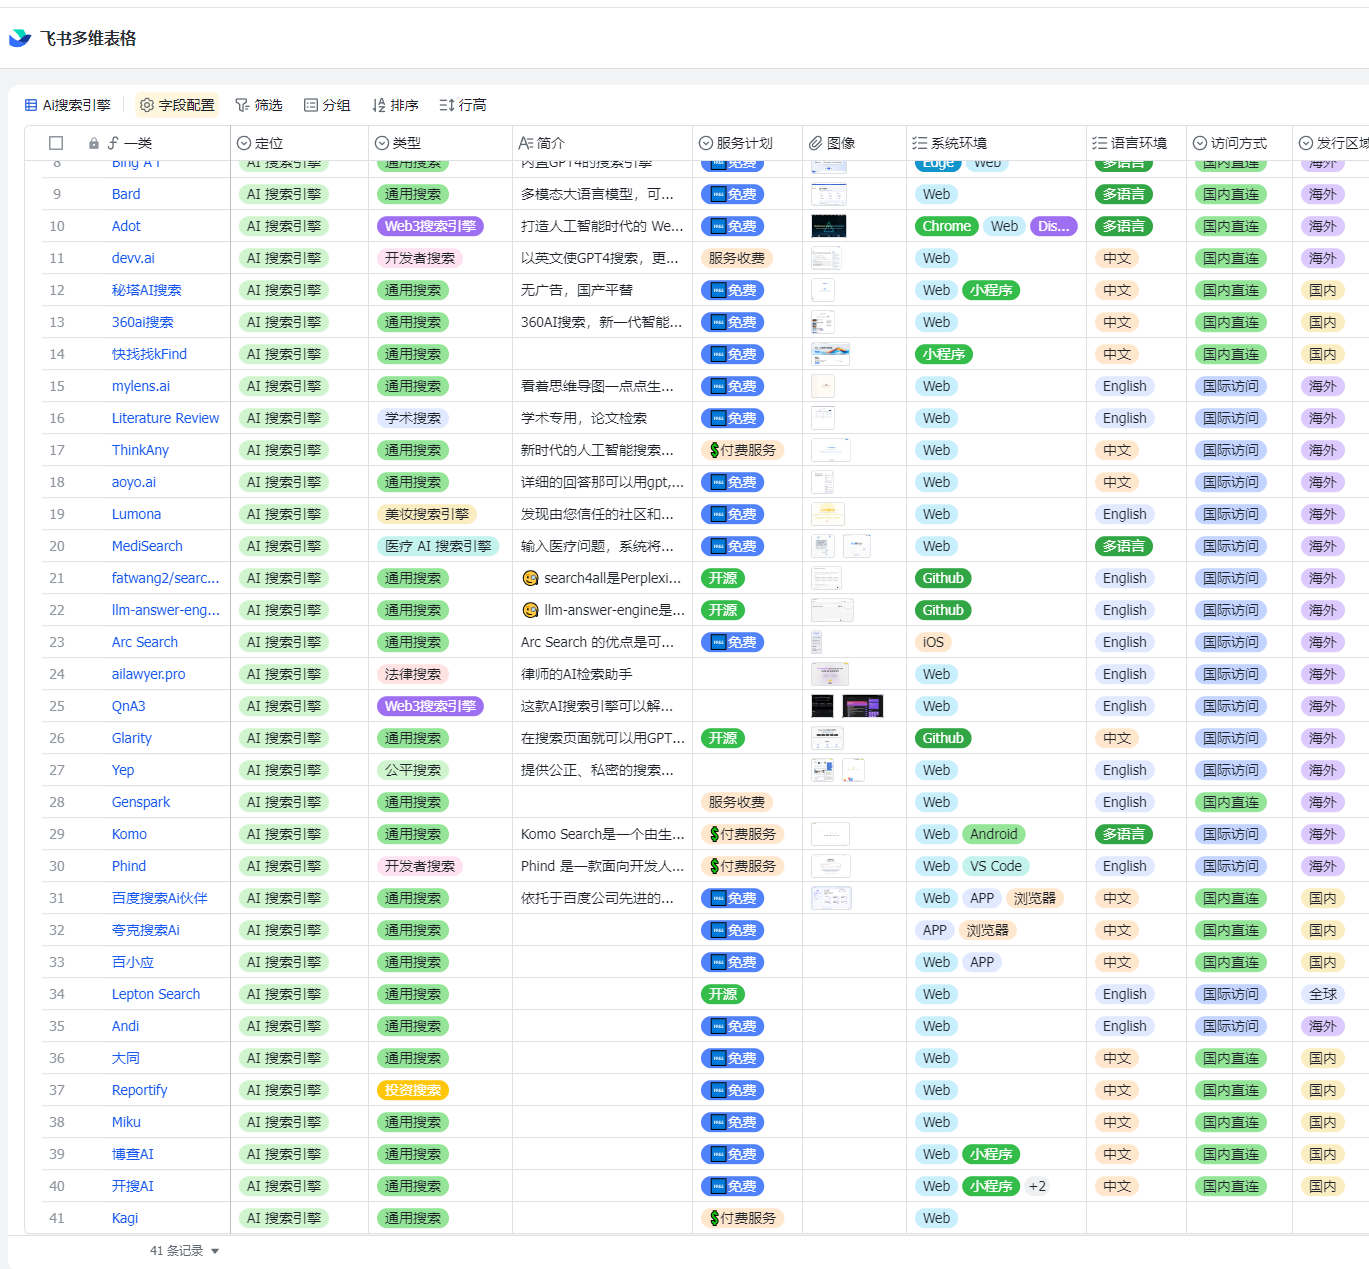The image size is (1369, 1269).
Task: Open the 百度搜索Ai伙伴 row image thumbnail
Action: click(x=831, y=898)
